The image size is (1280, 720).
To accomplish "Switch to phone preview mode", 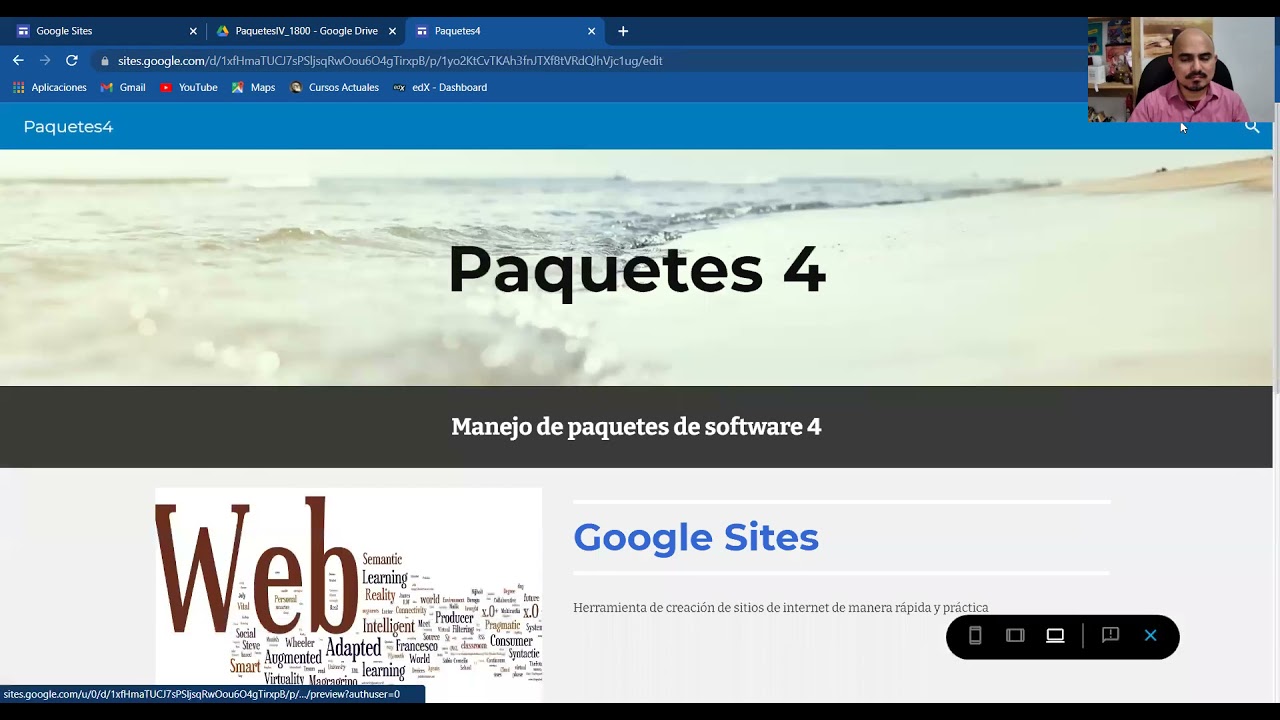I will tap(975, 636).
